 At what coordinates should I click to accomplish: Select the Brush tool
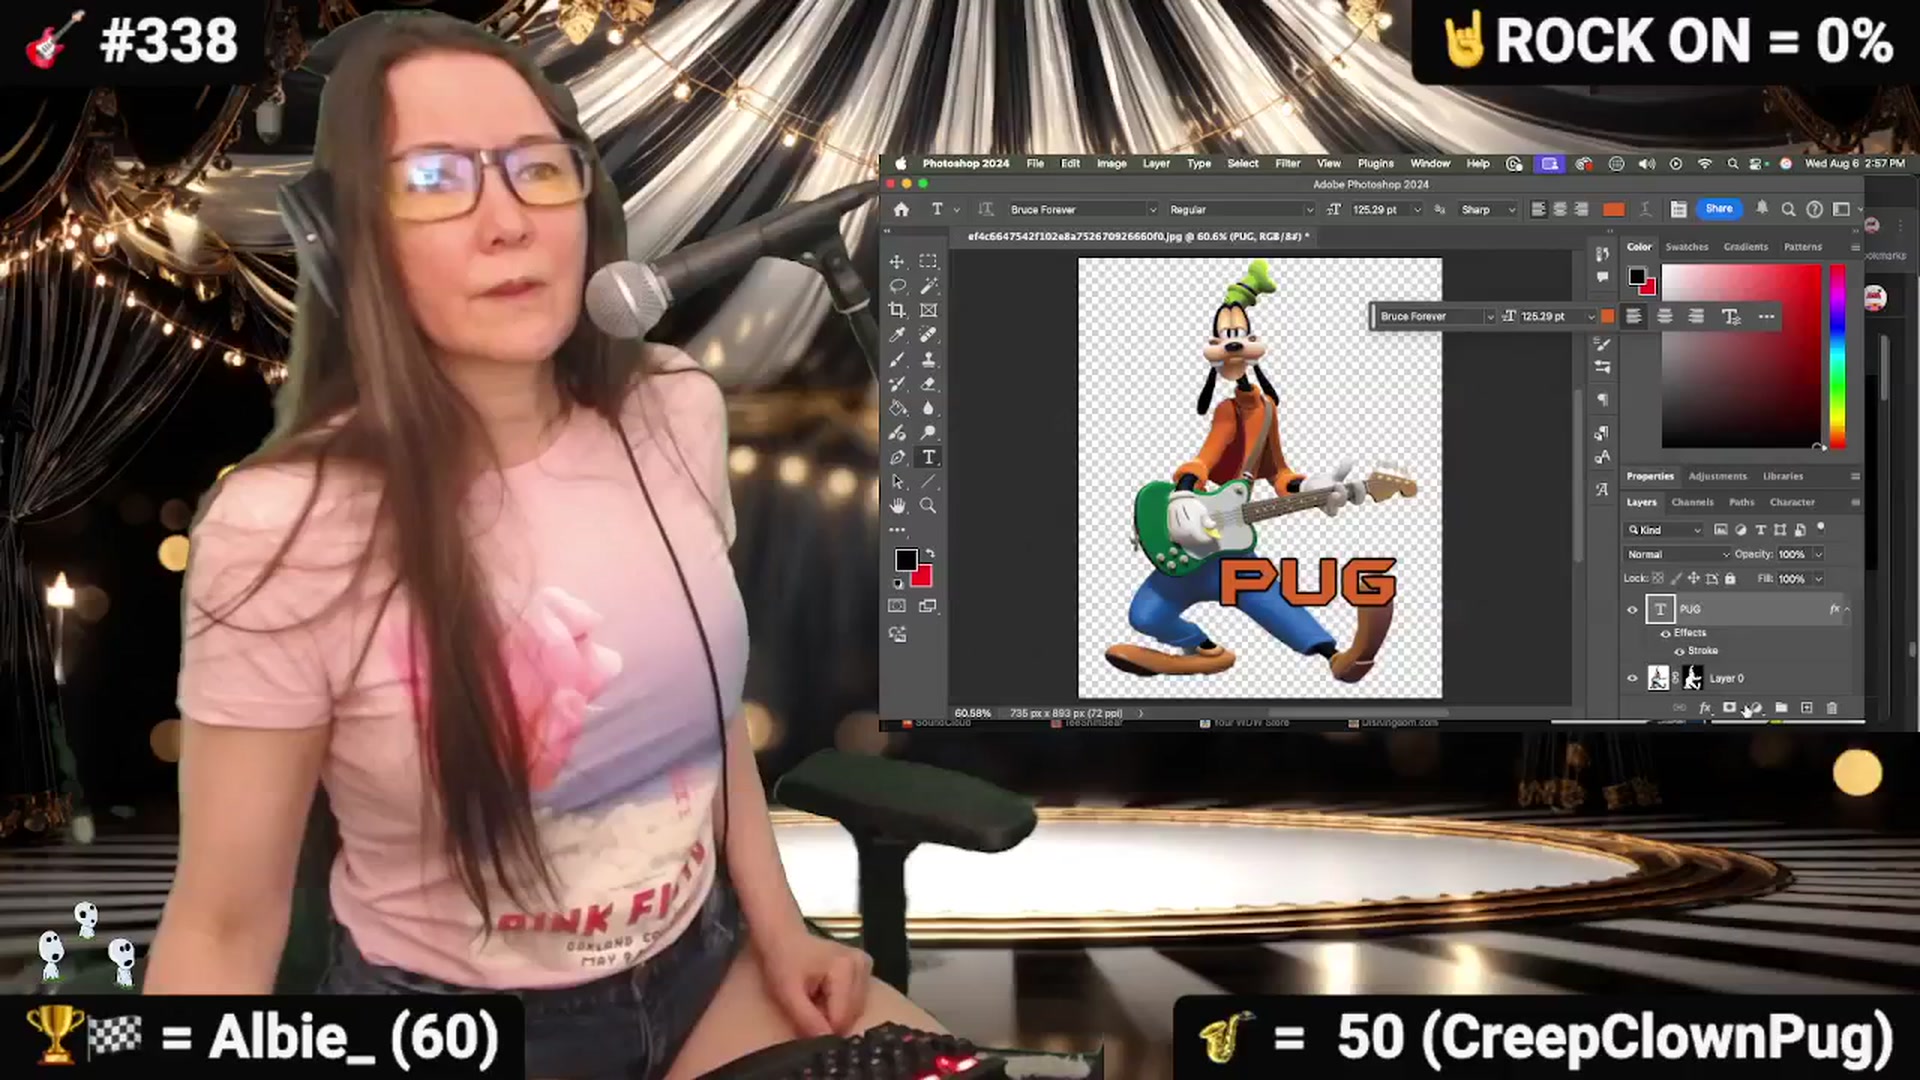(x=897, y=360)
